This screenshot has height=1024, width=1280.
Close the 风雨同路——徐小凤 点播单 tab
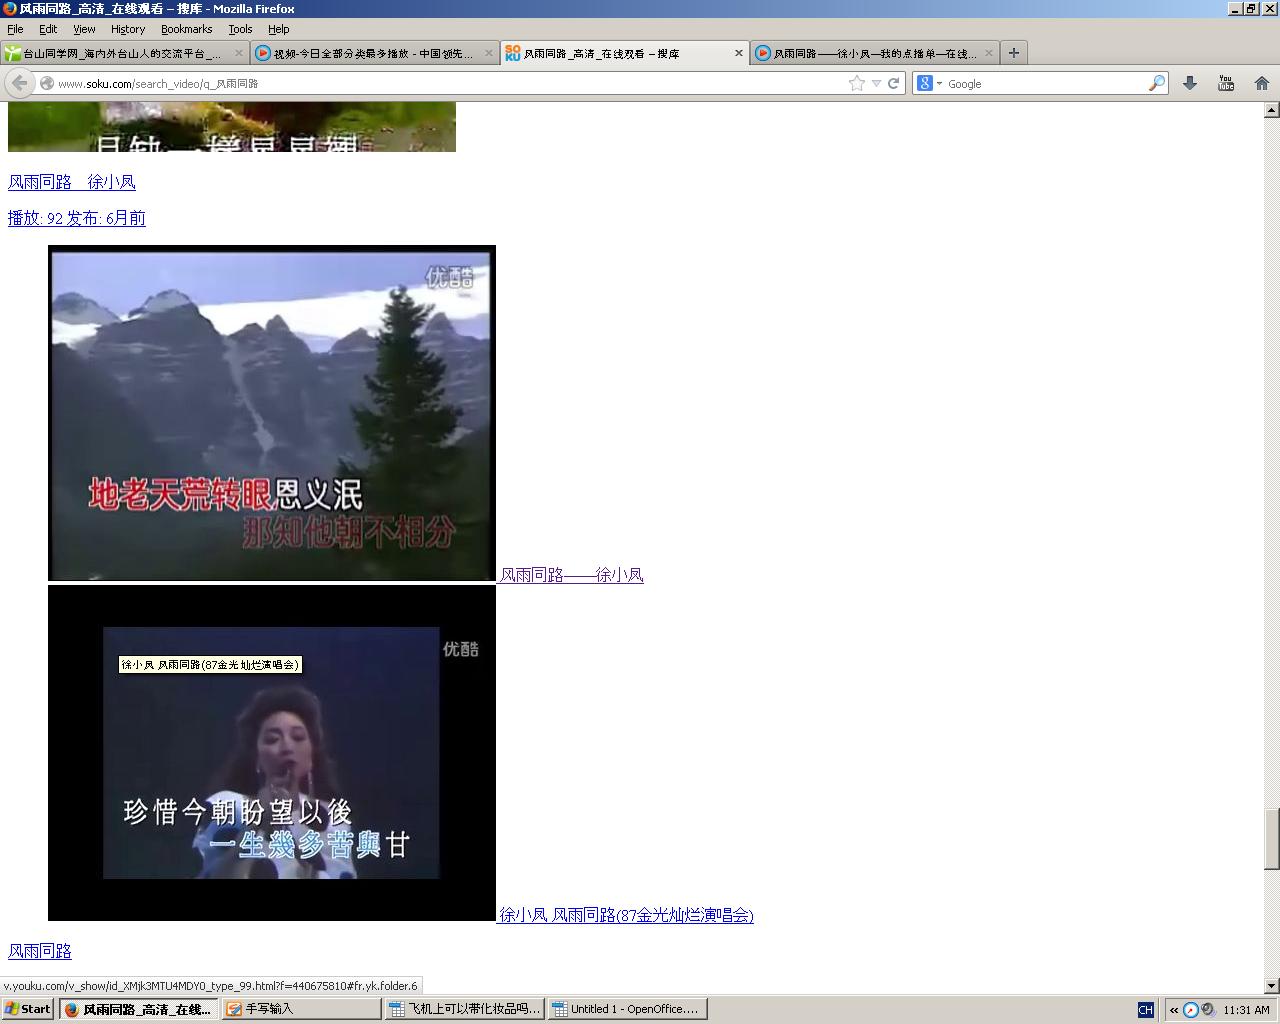[989, 53]
